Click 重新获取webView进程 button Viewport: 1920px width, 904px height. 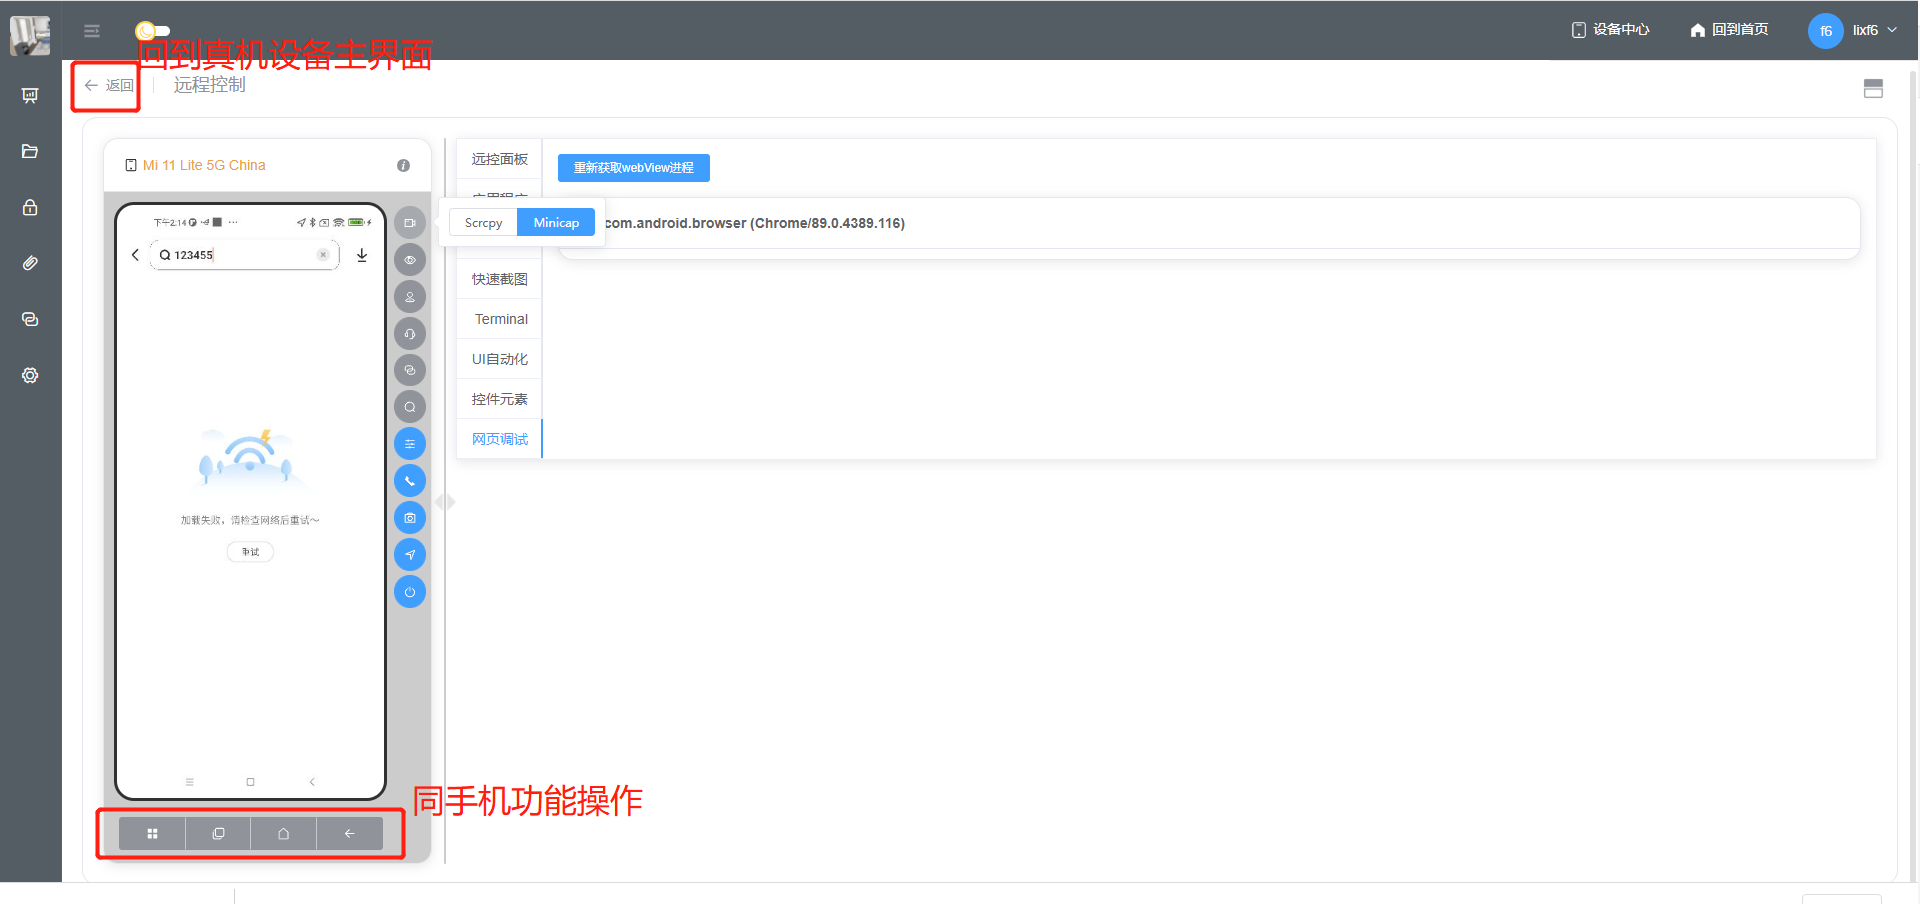click(634, 168)
